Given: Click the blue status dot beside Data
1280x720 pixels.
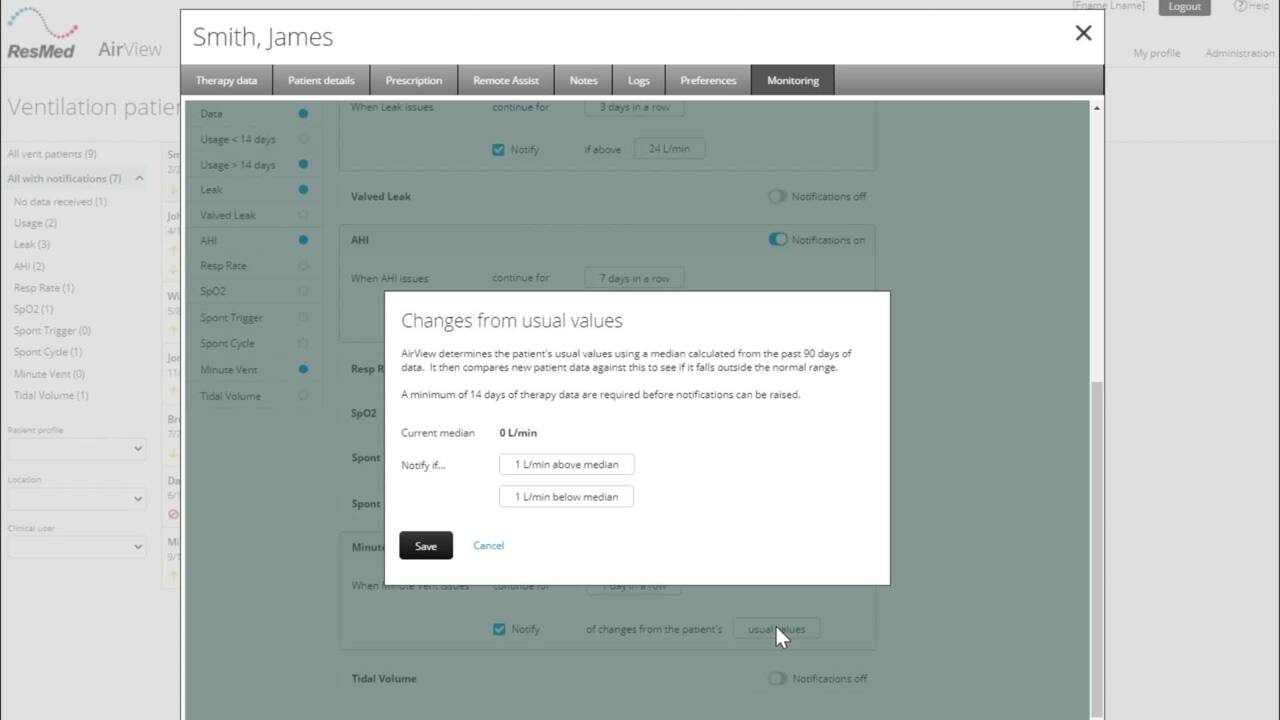Looking at the screenshot, I should point(303,114).
